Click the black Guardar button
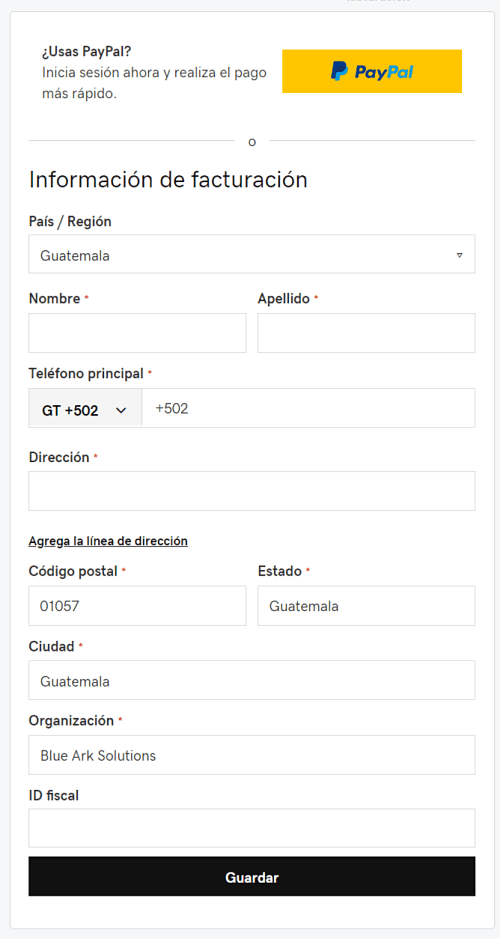500x939 pixels. (x=251, y=877)
